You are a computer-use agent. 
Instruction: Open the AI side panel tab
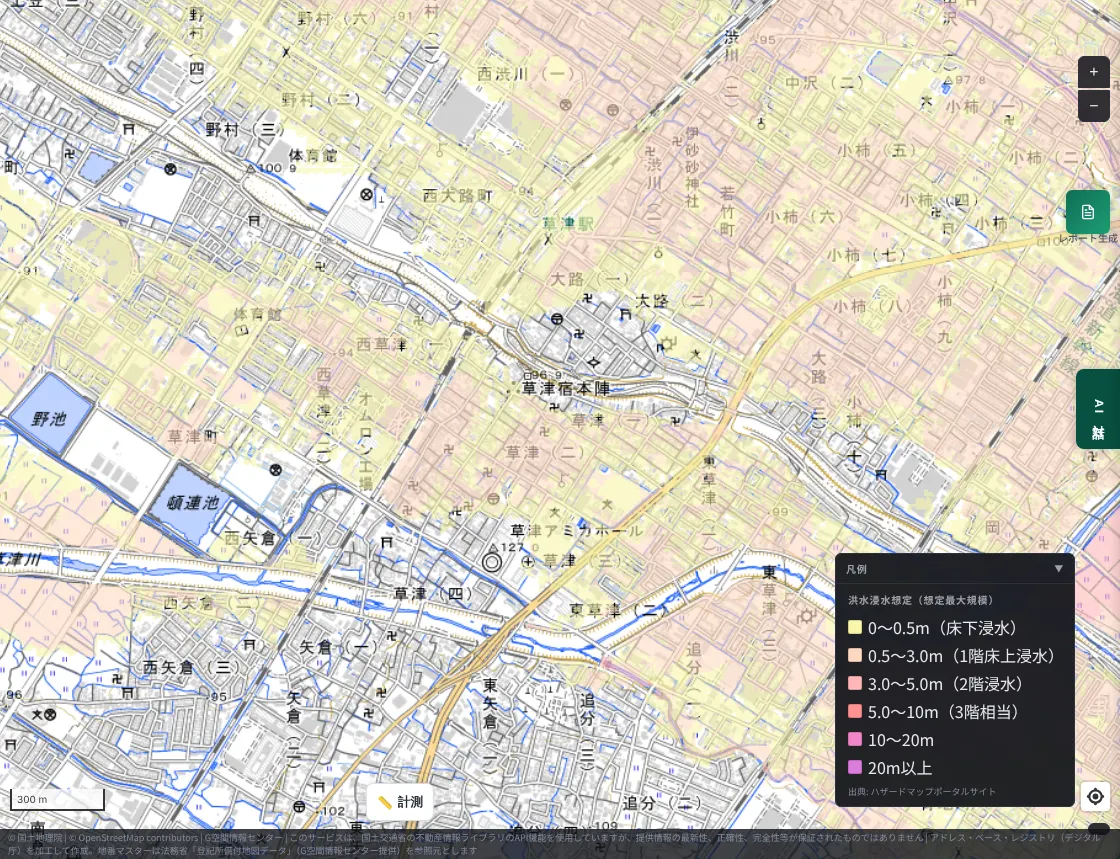click(1098, 409)
